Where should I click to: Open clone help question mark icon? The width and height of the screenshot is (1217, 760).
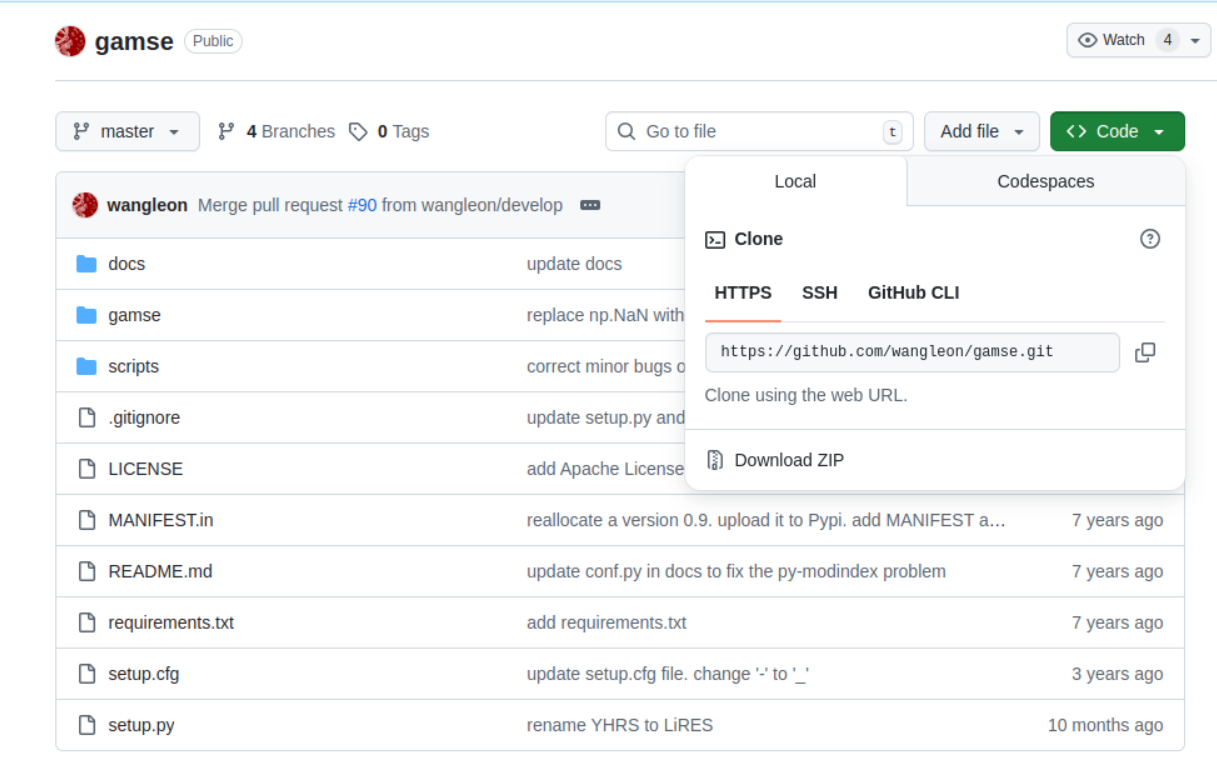pos(1150,239)
